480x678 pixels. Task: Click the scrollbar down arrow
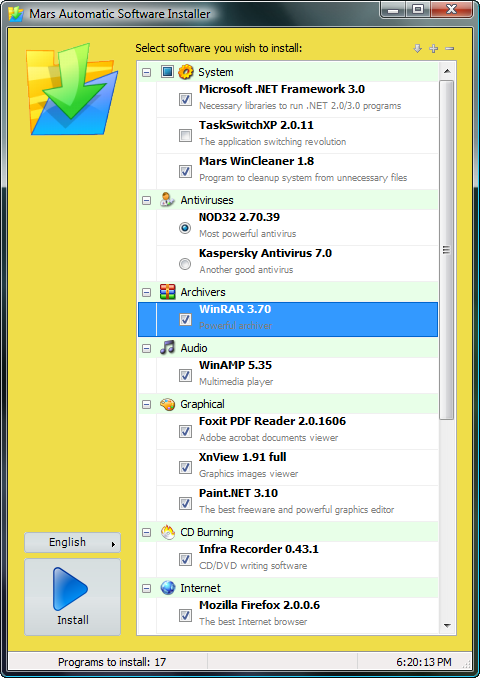447,625
